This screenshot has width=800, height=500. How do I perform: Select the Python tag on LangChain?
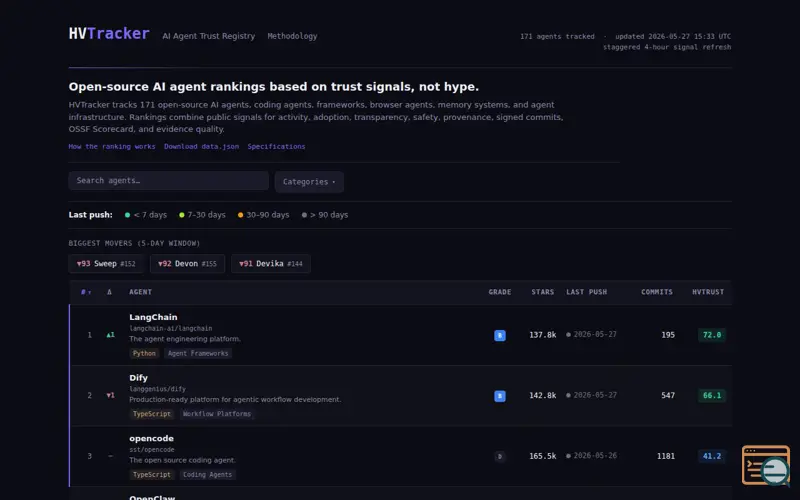[144, 354]
